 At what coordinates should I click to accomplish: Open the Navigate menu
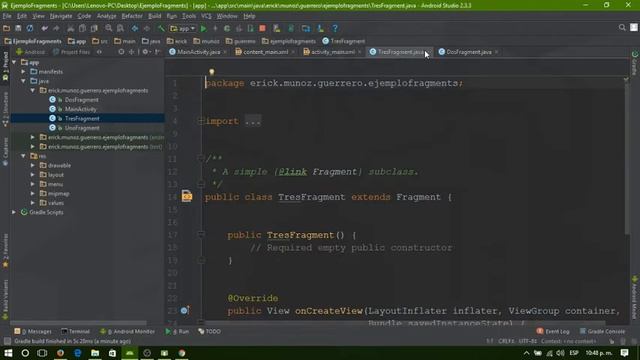(61, 16)
